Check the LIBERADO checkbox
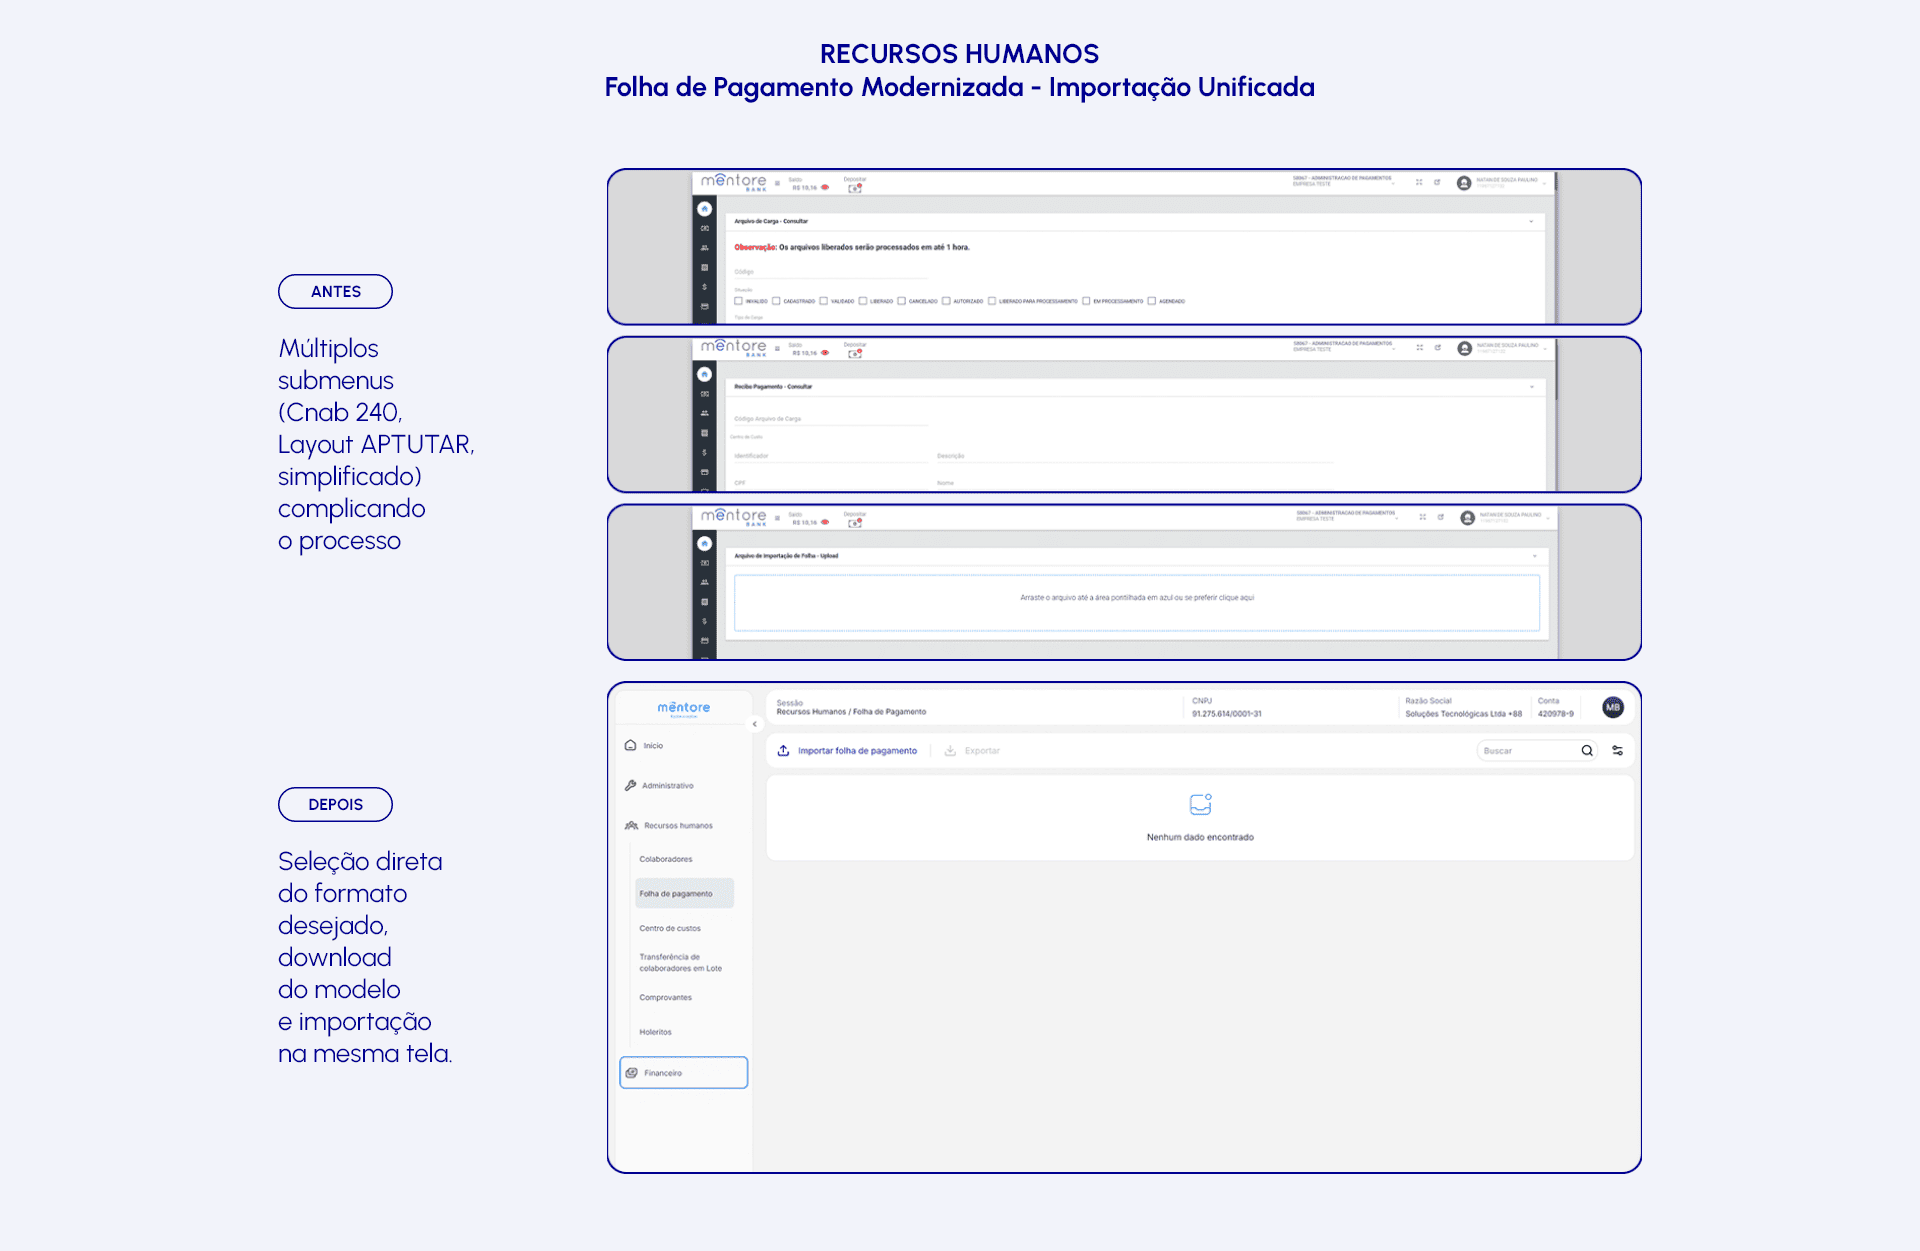 (862, 301)
